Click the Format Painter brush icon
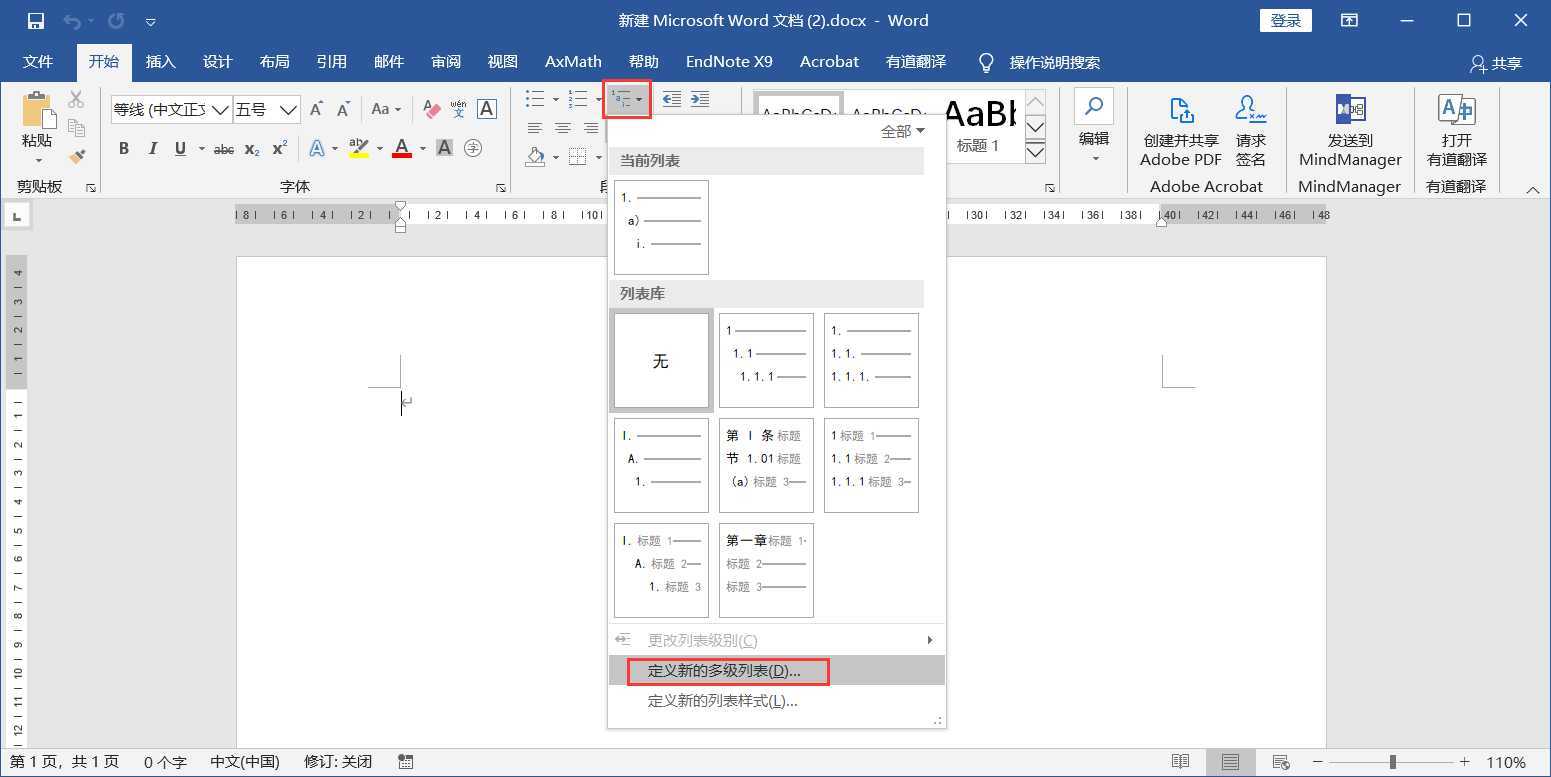1551x777 pixels. coord(77,156)
